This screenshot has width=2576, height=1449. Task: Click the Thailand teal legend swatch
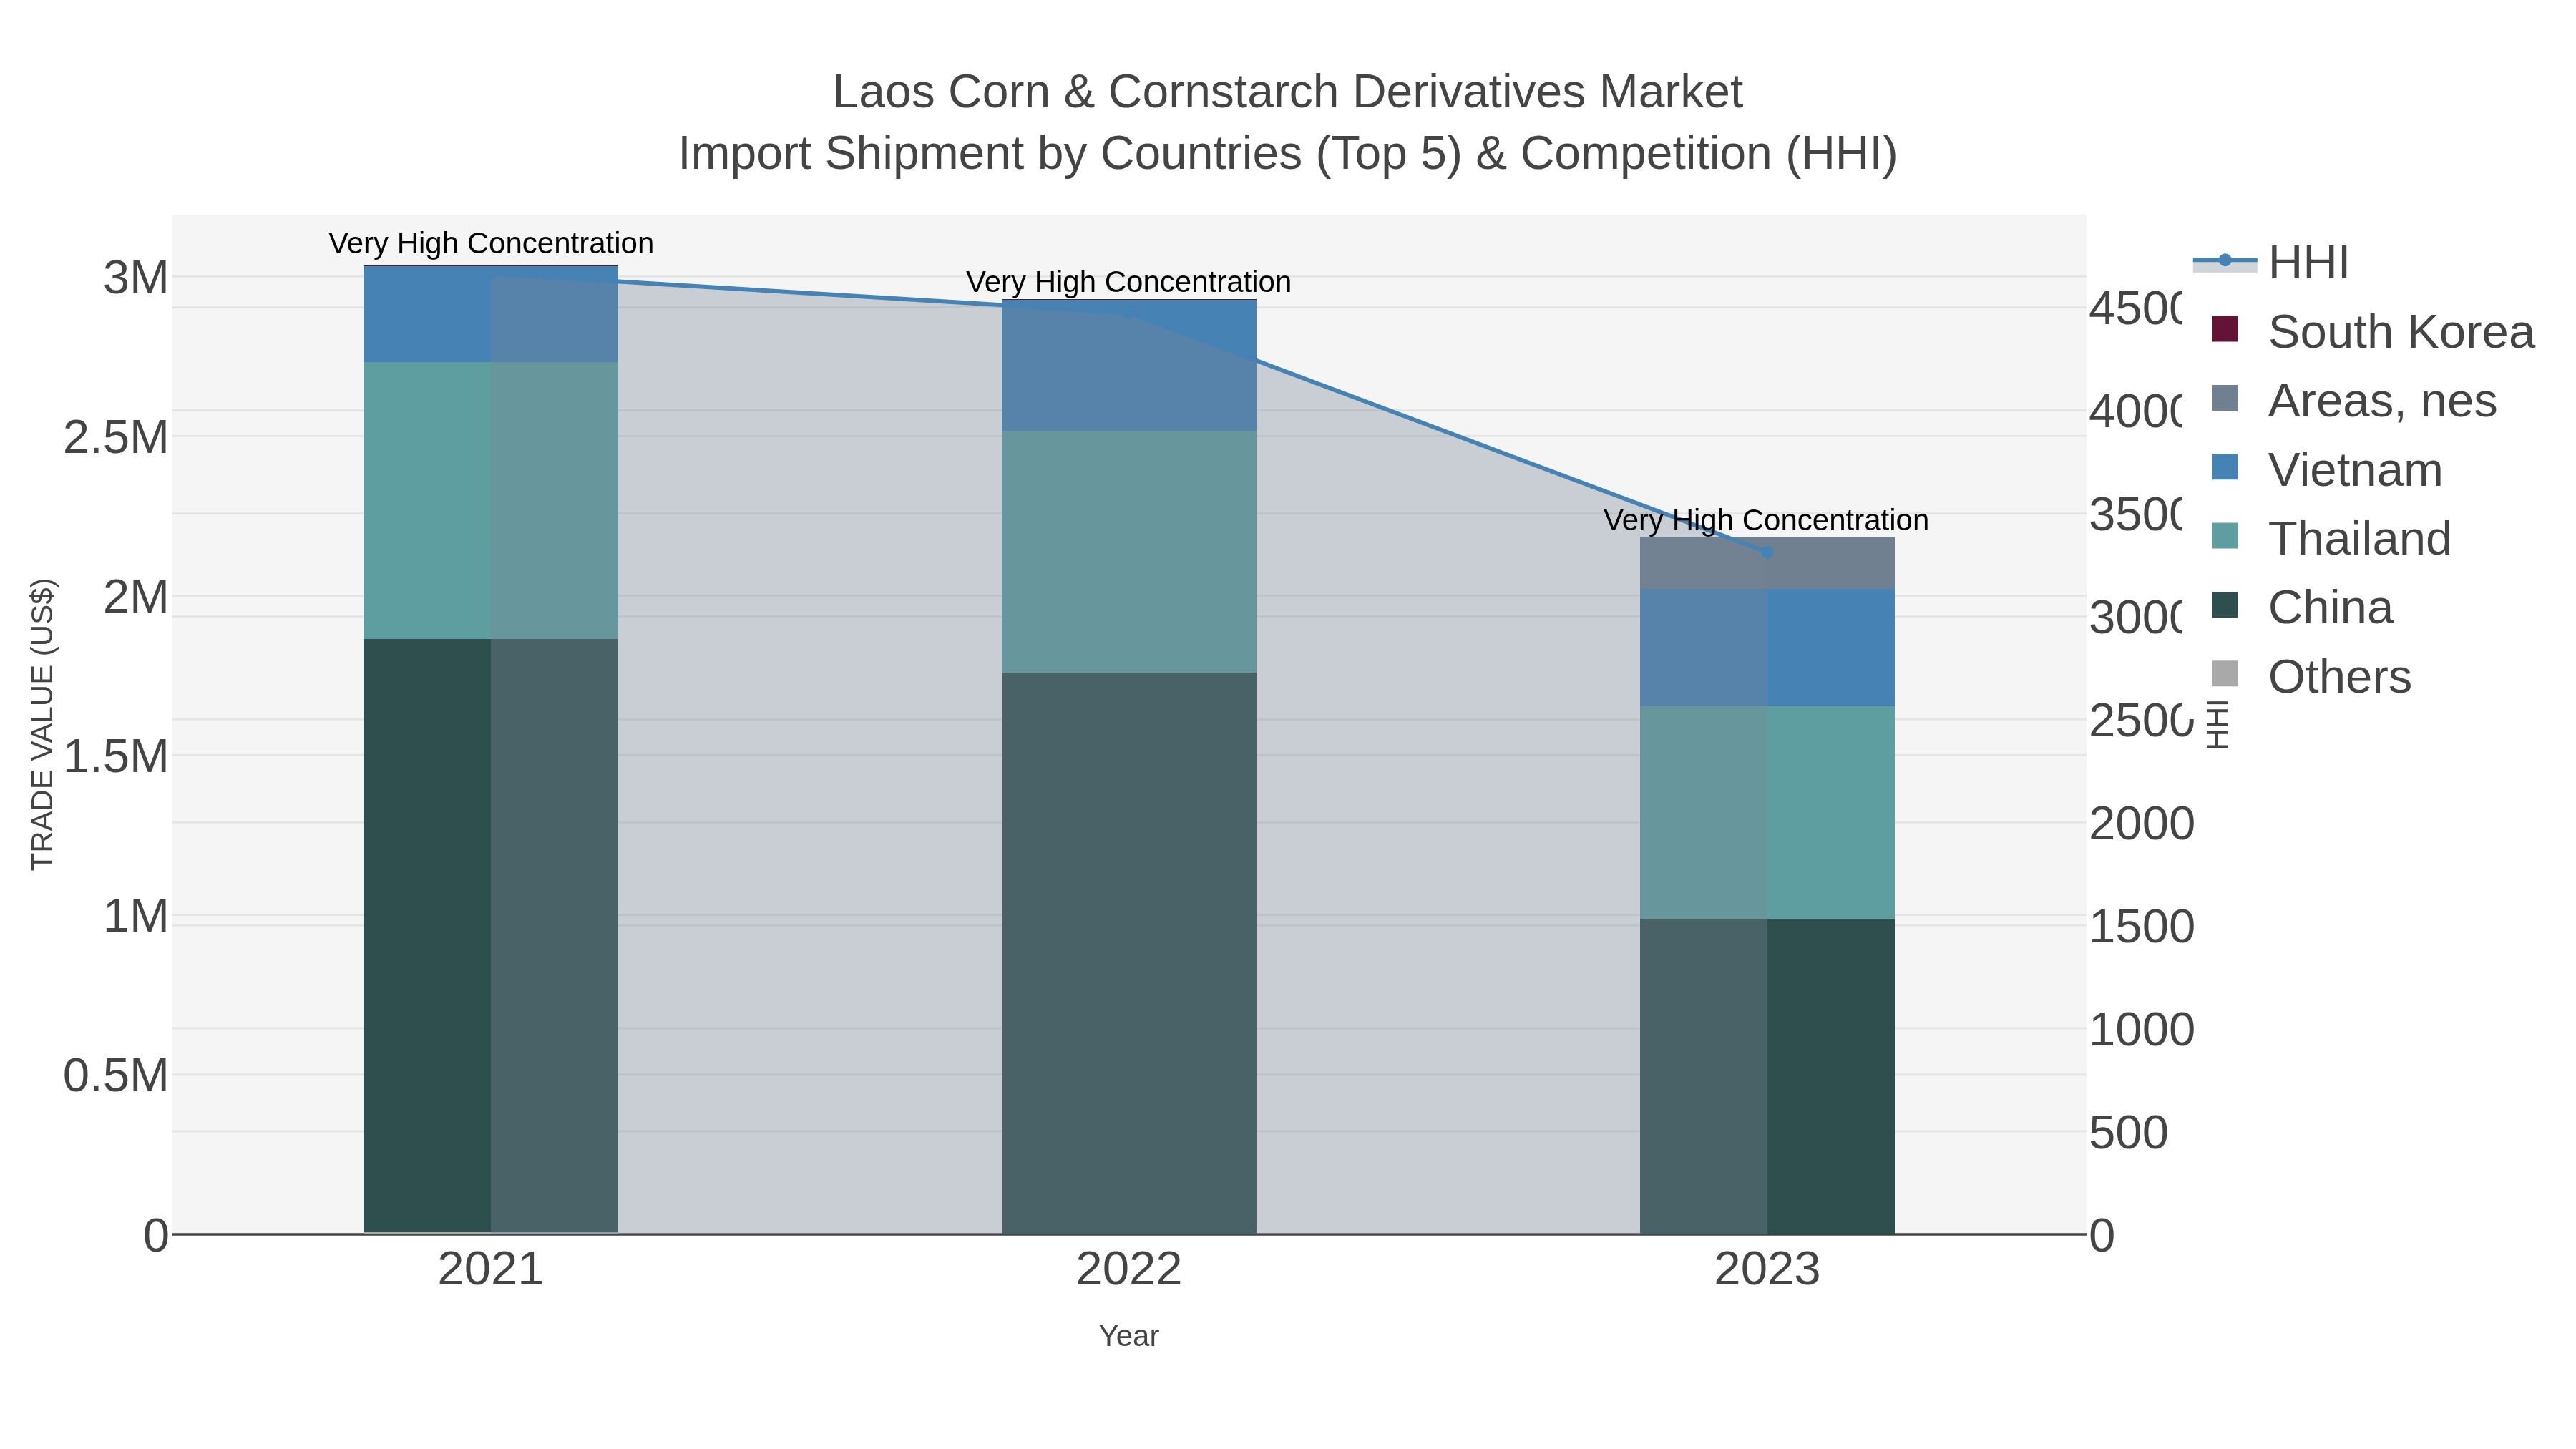click(2225, 536)
